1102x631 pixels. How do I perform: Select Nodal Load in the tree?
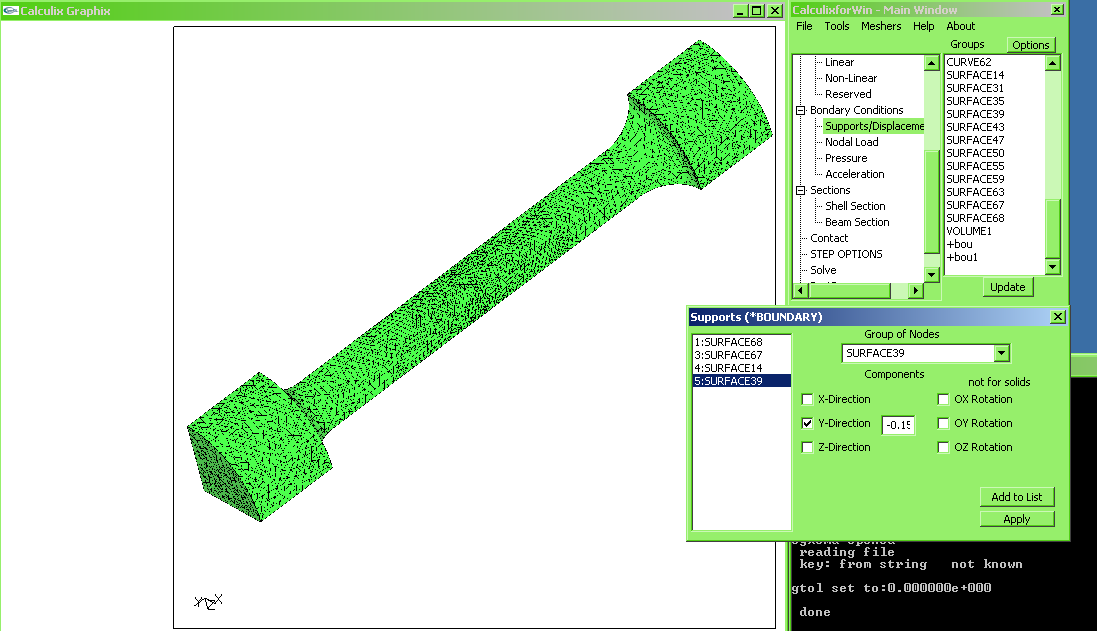point(851,142)
